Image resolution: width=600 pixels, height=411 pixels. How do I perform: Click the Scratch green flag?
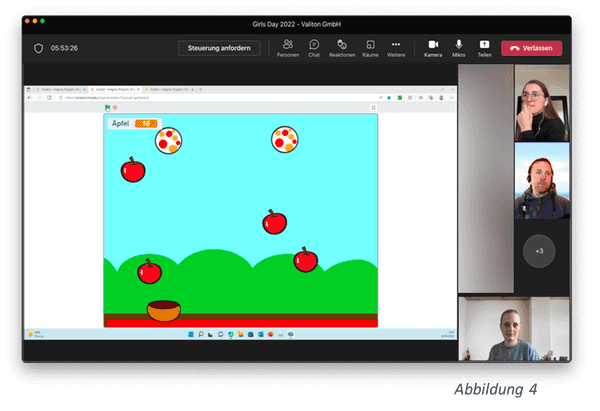(x=107, y=108)
